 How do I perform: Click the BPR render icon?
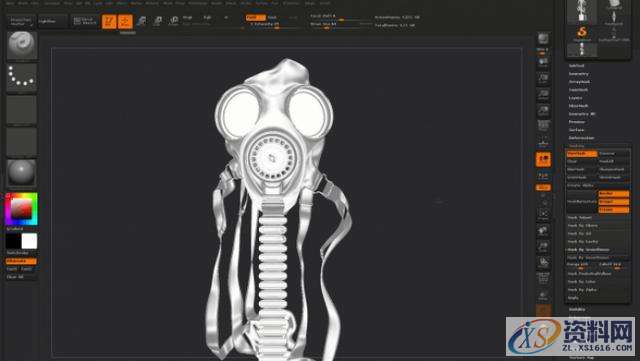[543, 40]
